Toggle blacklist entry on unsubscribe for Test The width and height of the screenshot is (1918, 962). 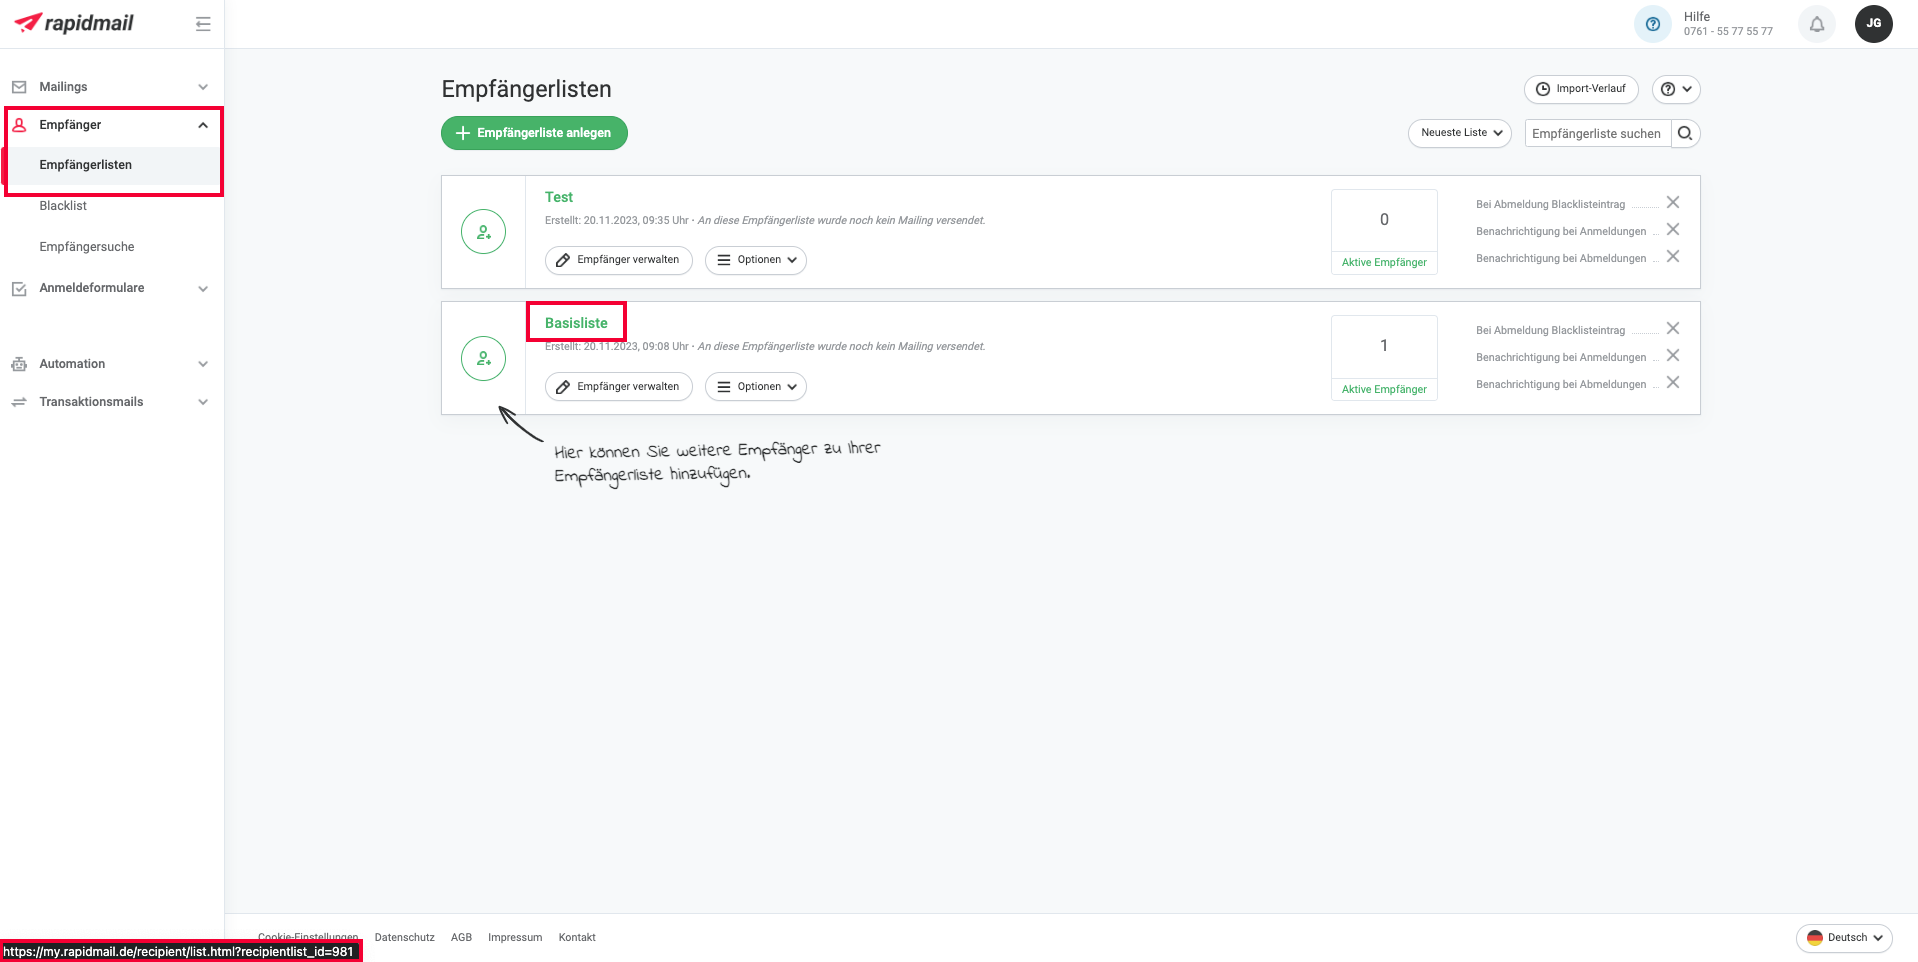coord(1672,203)
